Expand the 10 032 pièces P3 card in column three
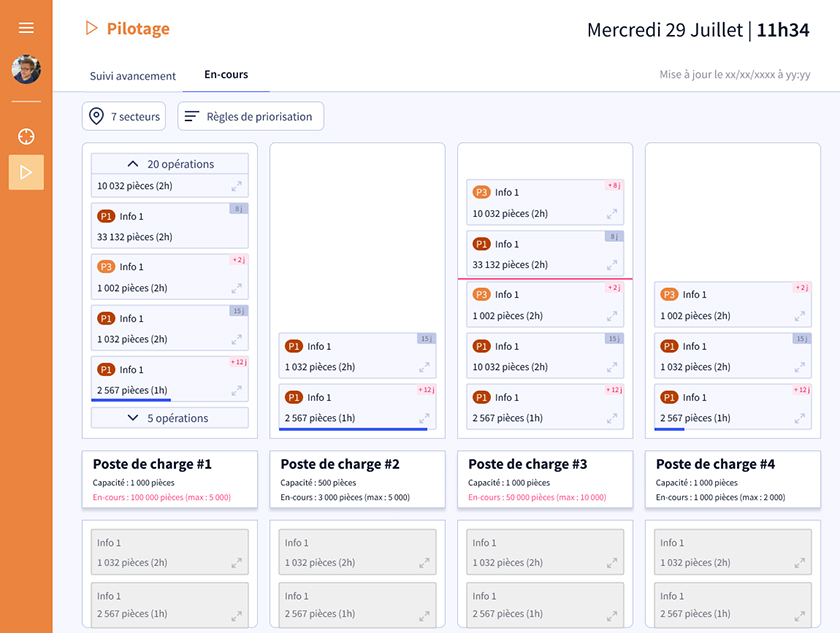840x633 pixels. (612, 213)
